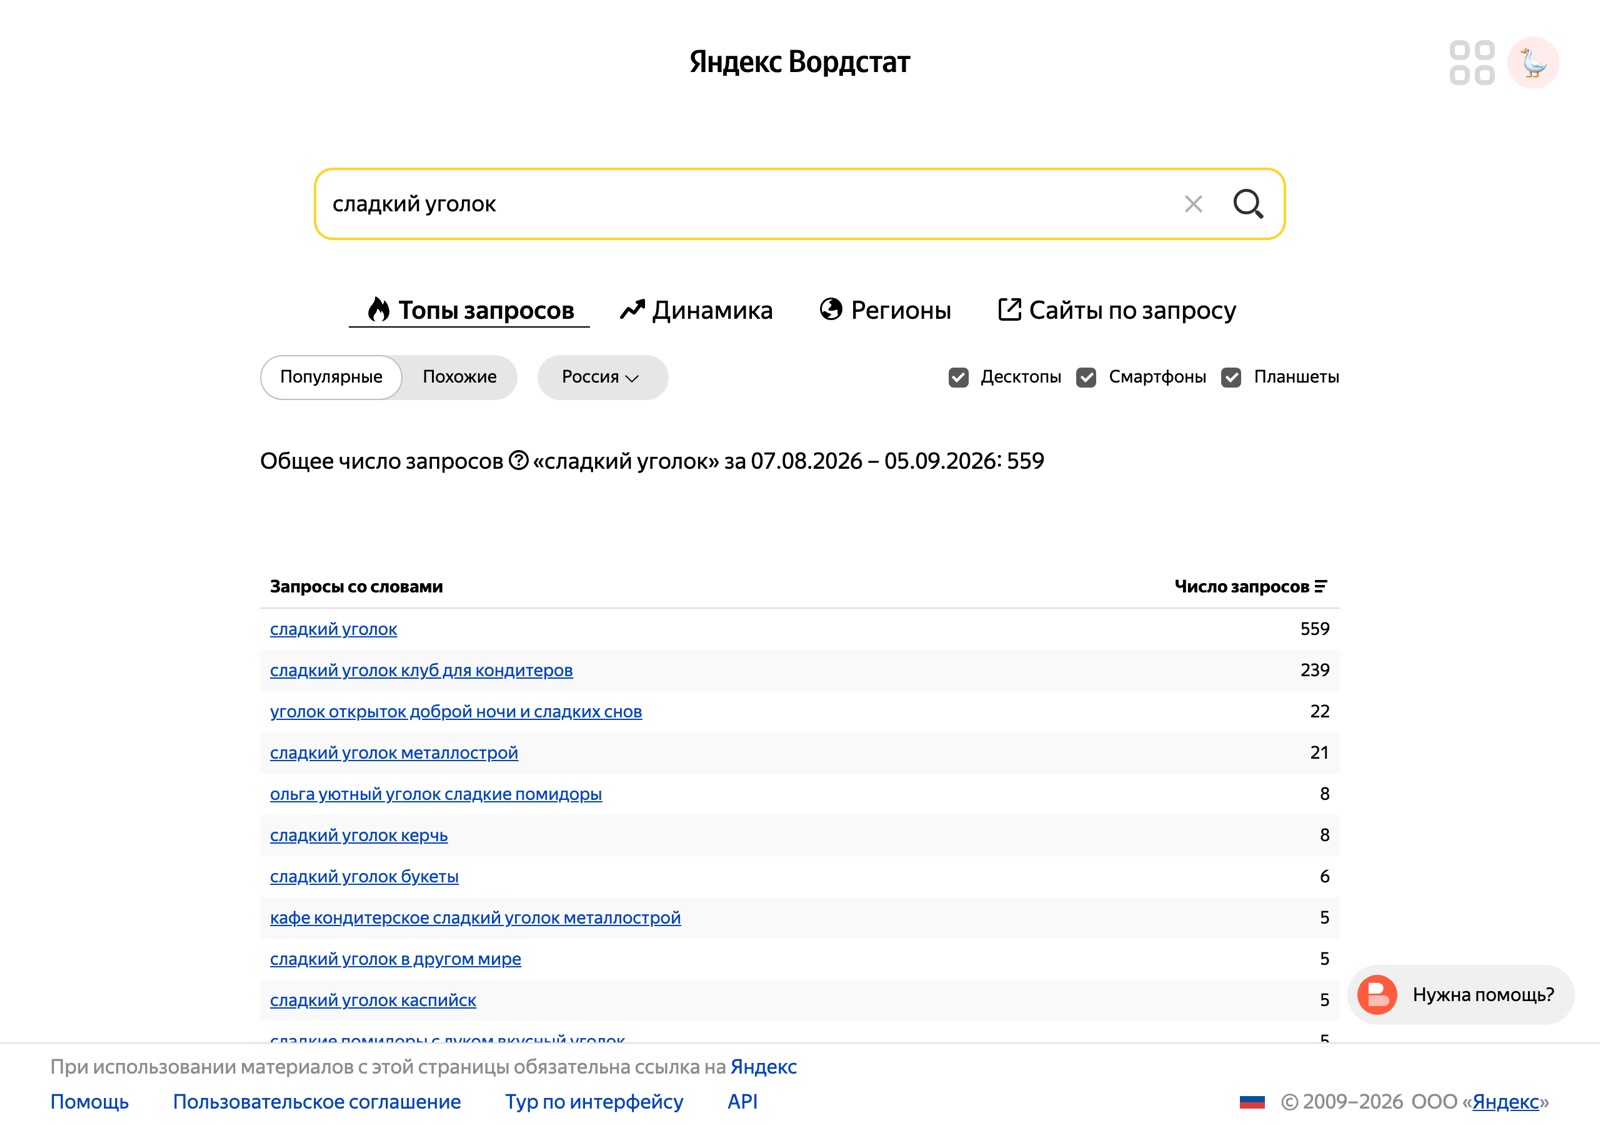Toggle the Смартфоны checkbox

[x=1086, y=377]
